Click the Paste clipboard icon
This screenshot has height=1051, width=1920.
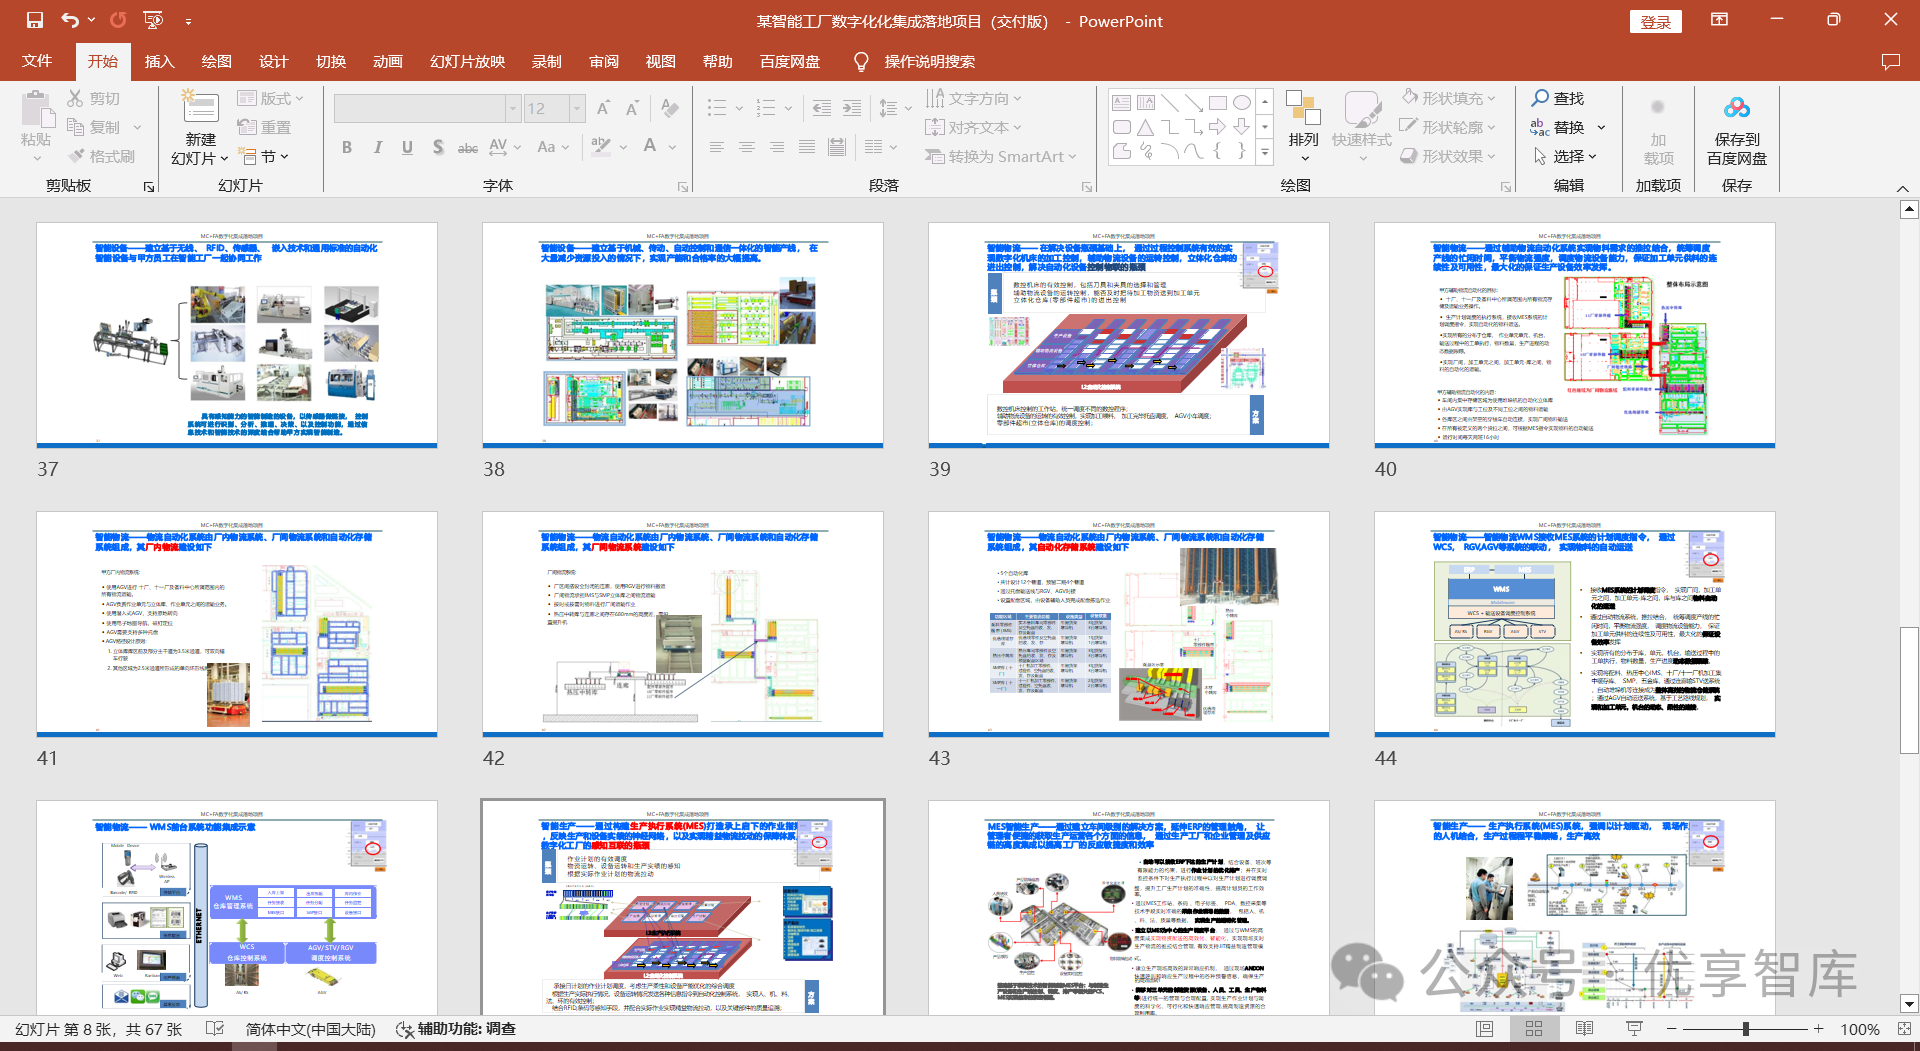(x=36, y=108)
